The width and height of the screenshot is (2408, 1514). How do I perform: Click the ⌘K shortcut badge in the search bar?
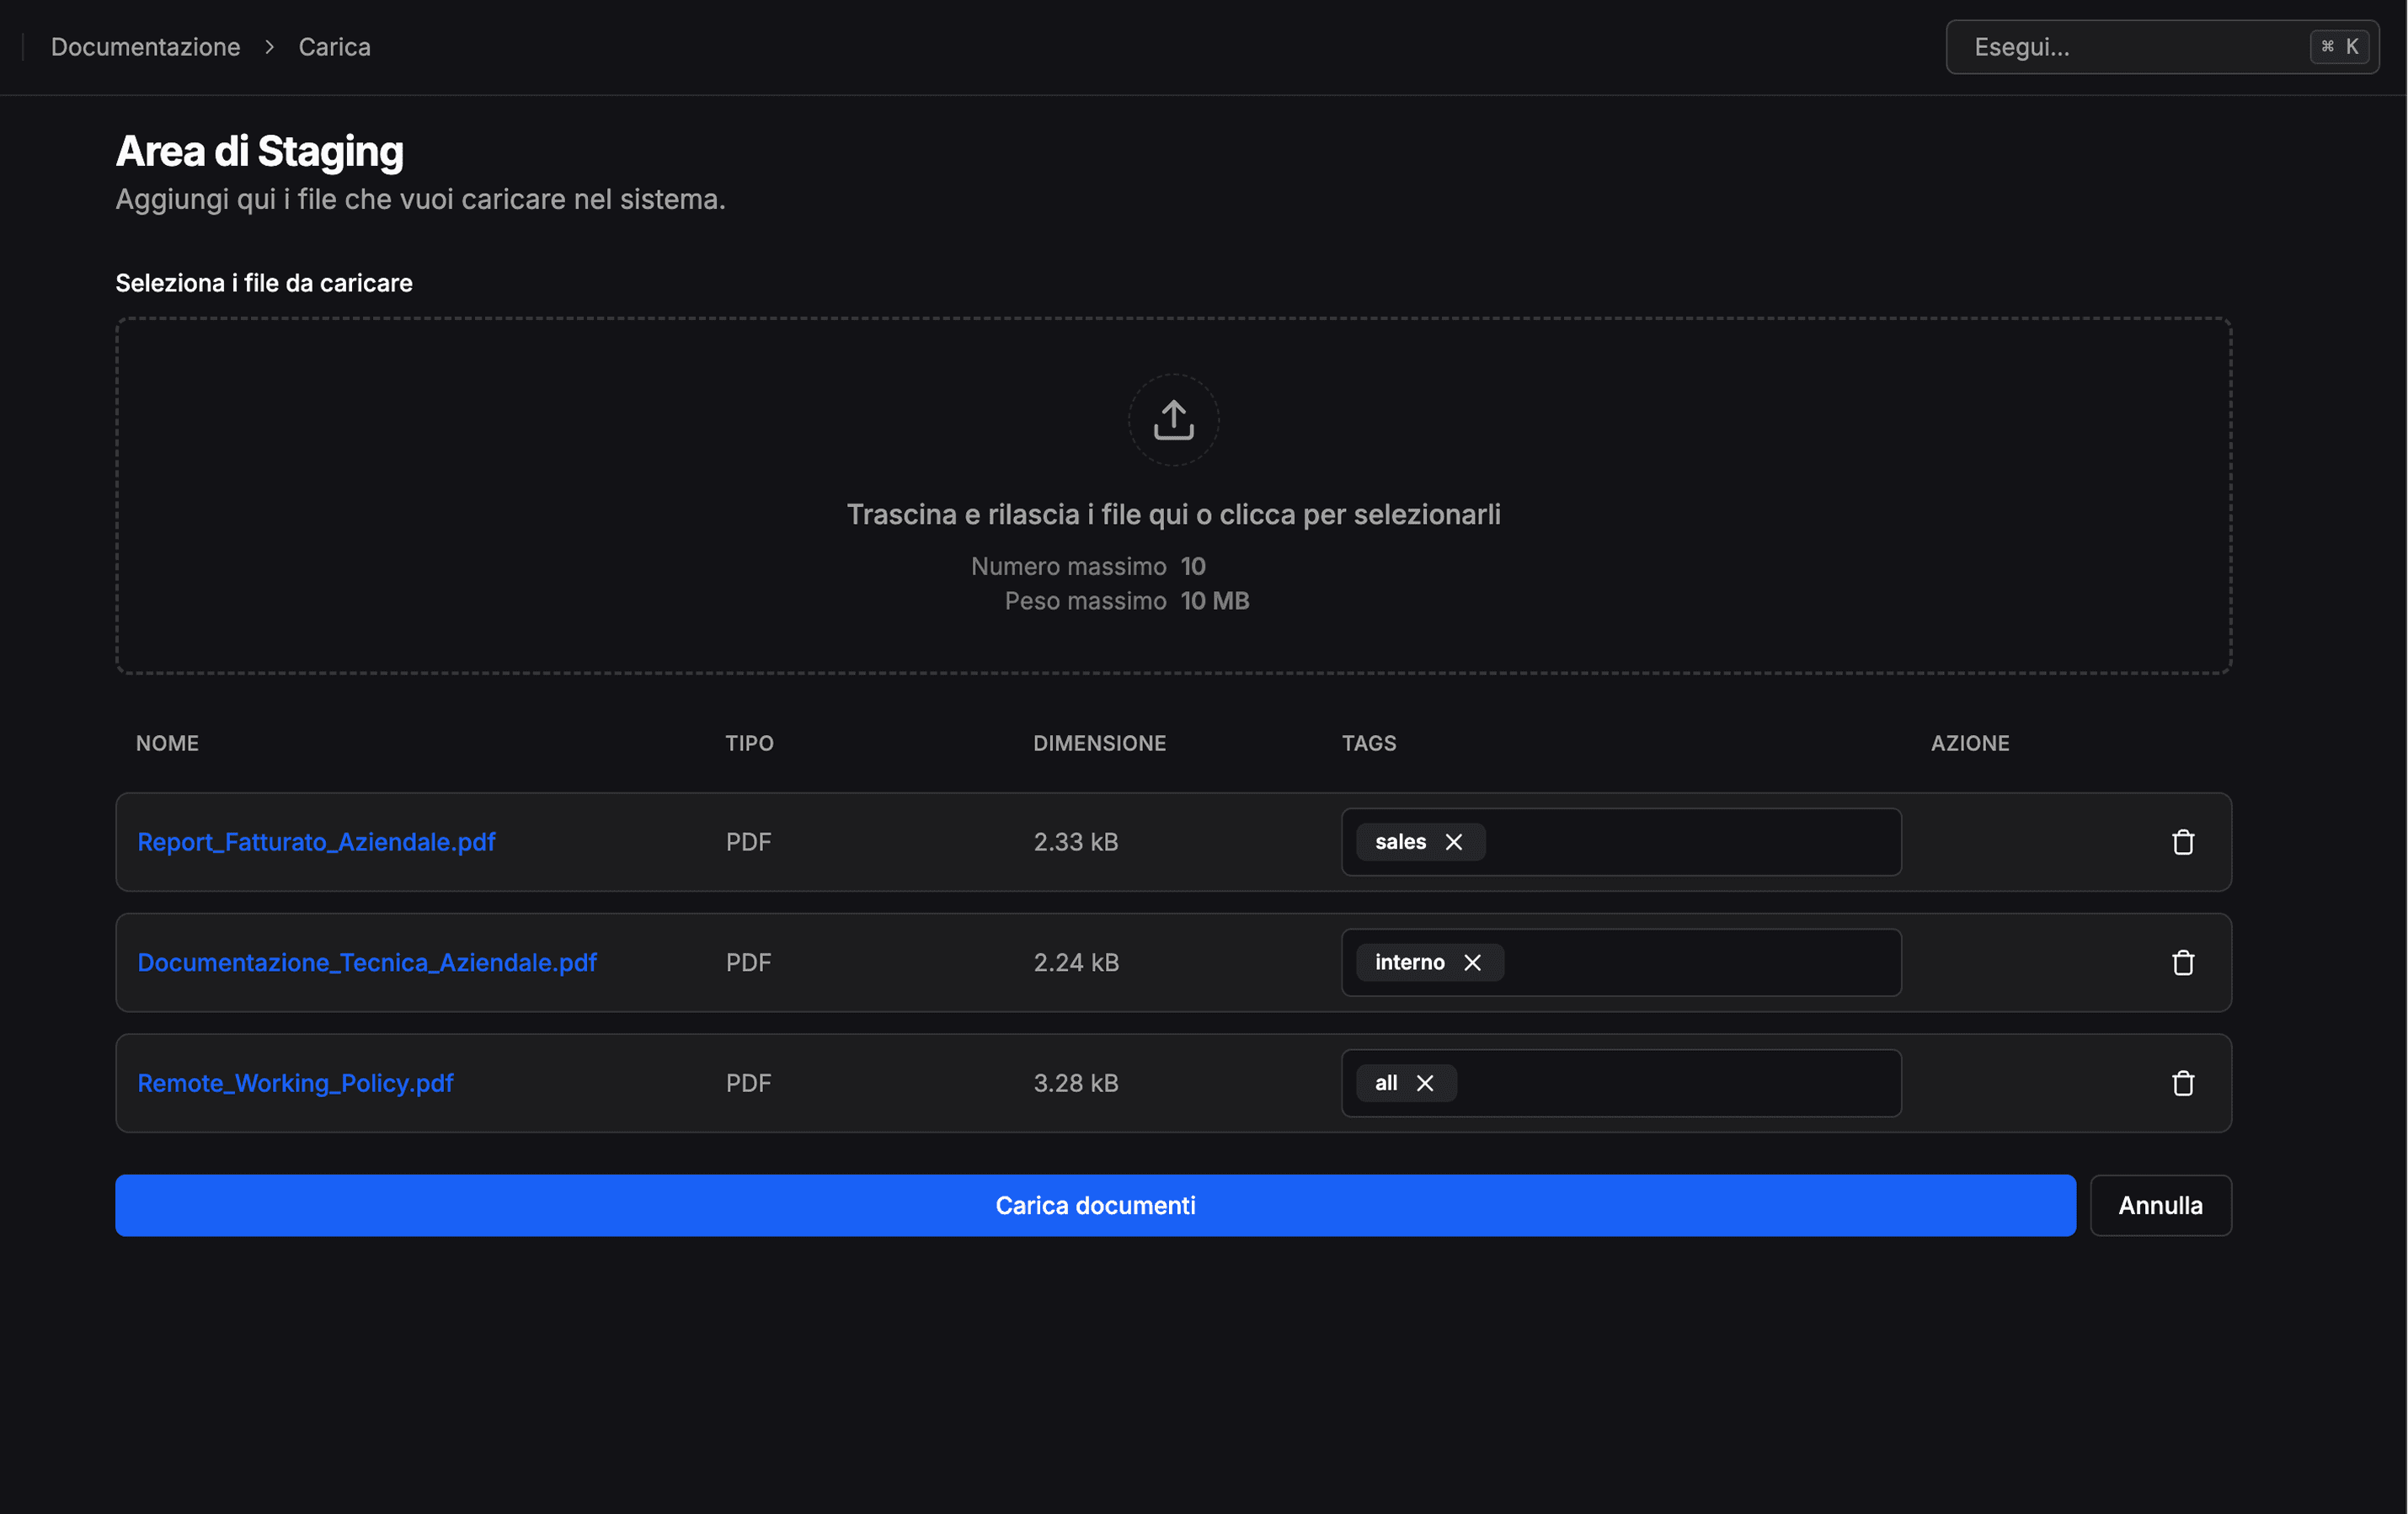(2340, 46)
